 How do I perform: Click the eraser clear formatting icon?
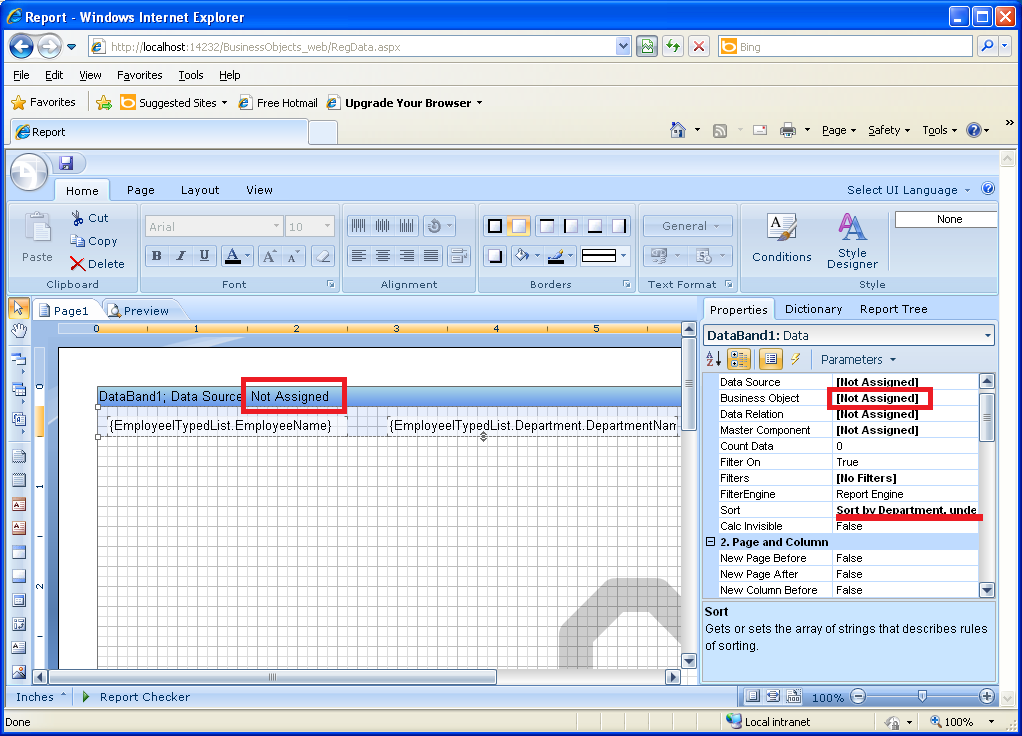point(323,256)
